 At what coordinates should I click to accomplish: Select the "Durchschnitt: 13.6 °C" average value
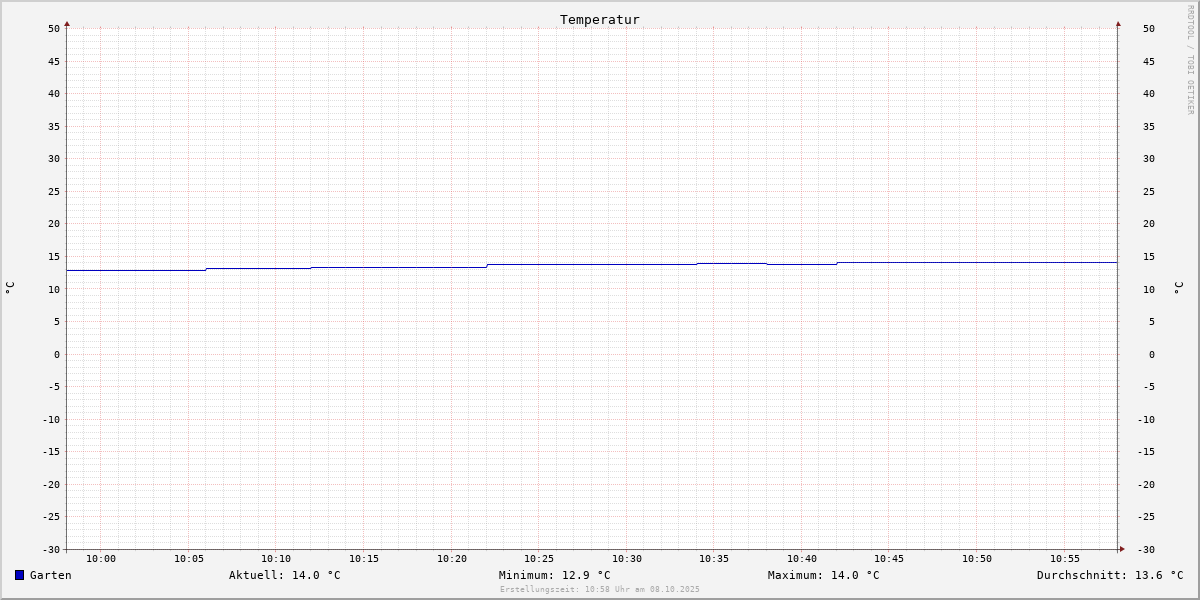pos(1110,575)
